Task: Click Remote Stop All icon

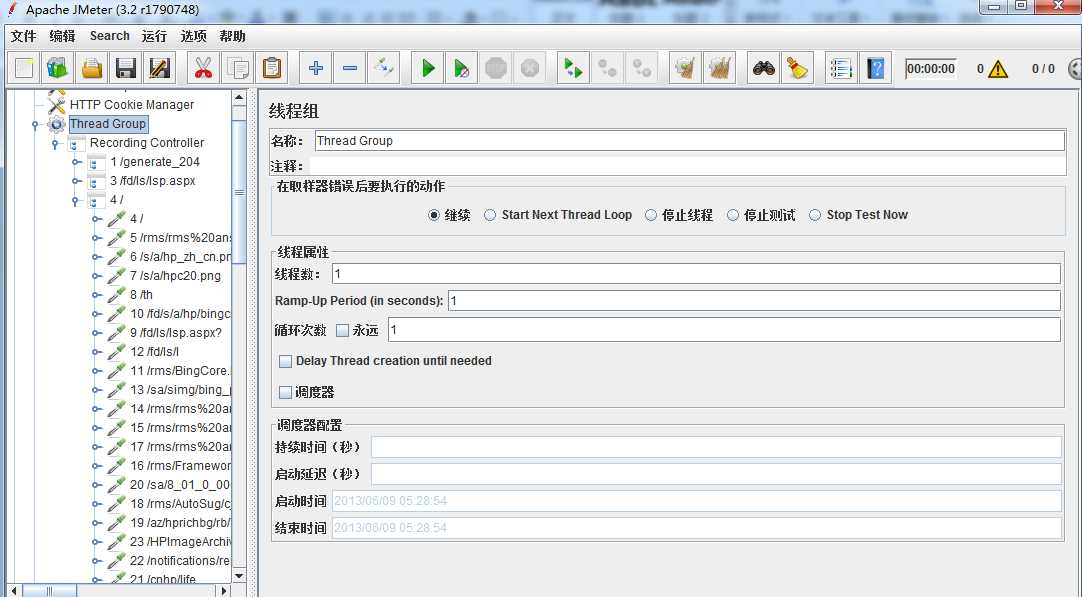Action: point(607,68)
